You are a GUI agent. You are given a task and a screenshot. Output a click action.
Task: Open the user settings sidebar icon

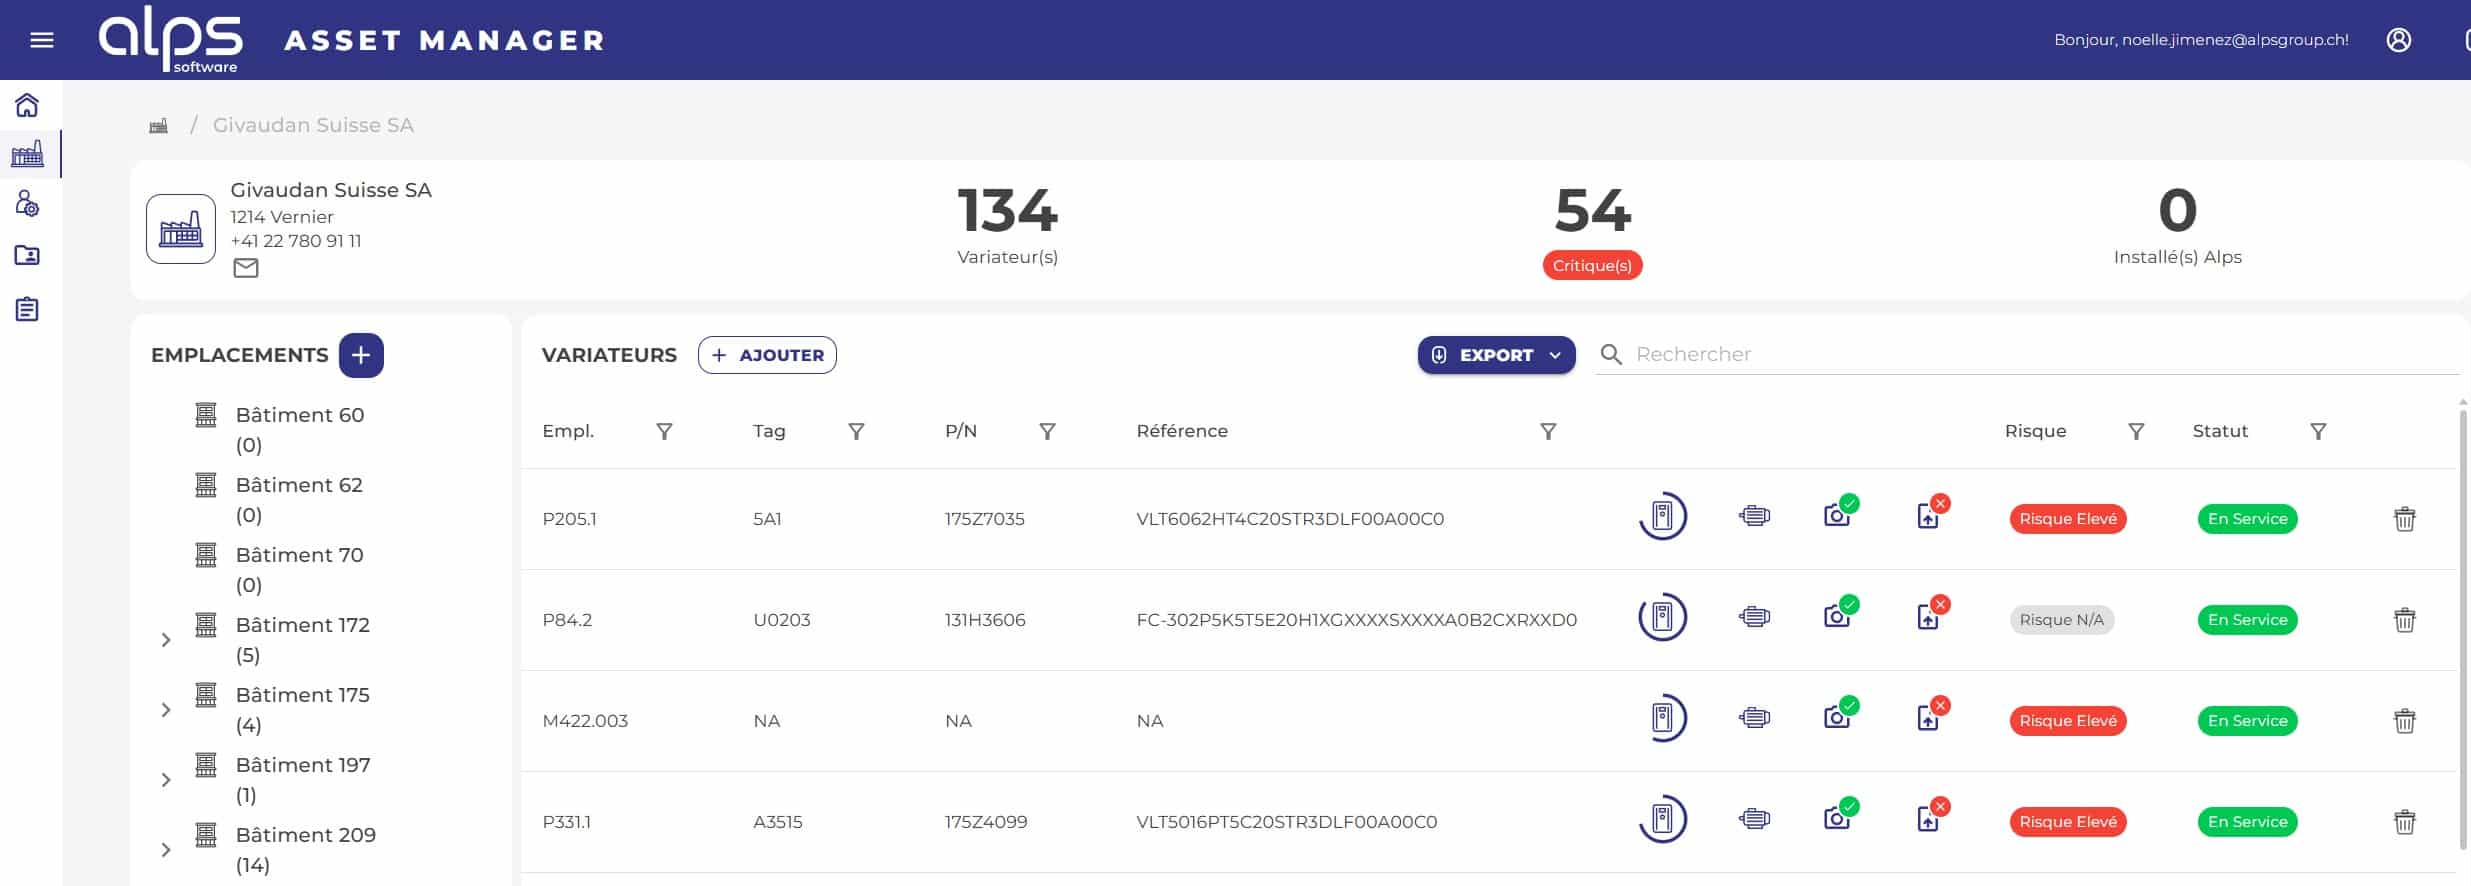click(x=27, y=204)
